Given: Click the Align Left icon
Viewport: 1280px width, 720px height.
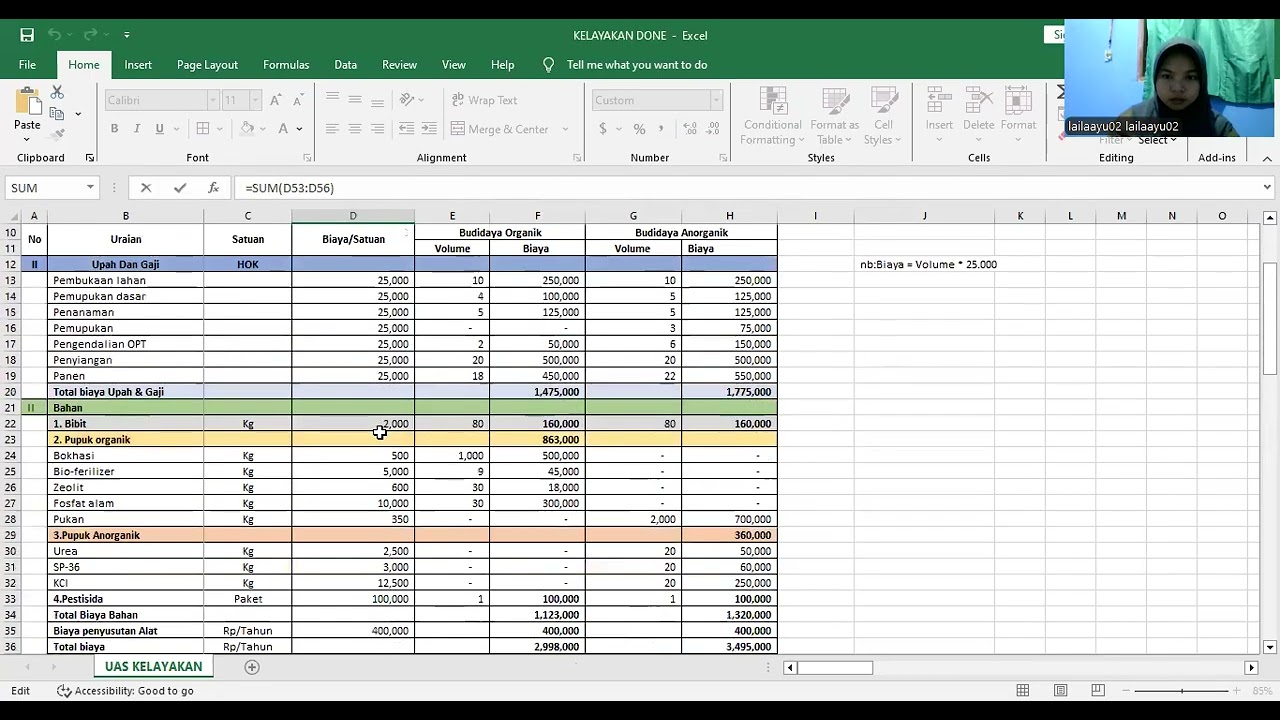Looking at the screenshot, I should (x=331, y=129).
